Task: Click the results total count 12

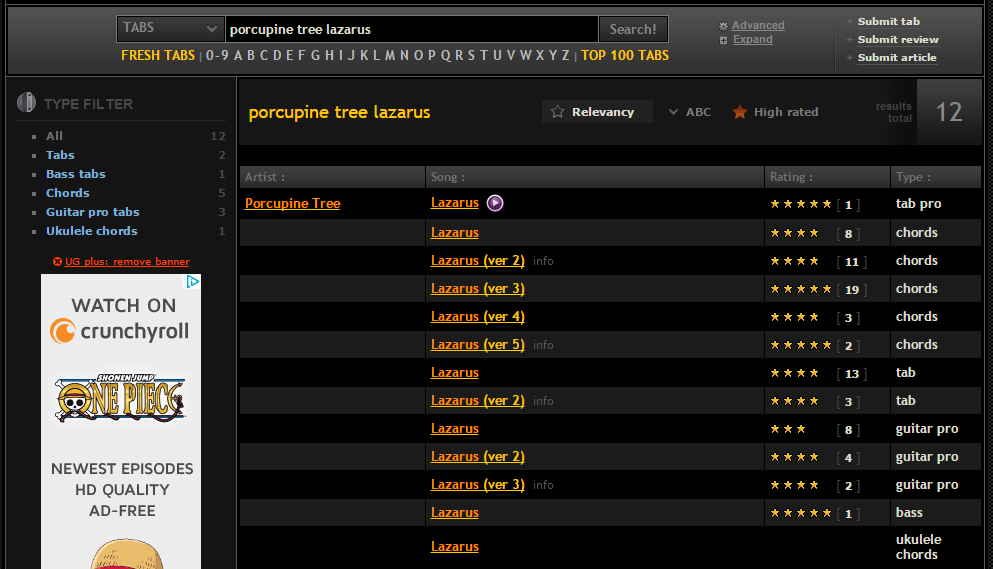Action: (949, 112)
